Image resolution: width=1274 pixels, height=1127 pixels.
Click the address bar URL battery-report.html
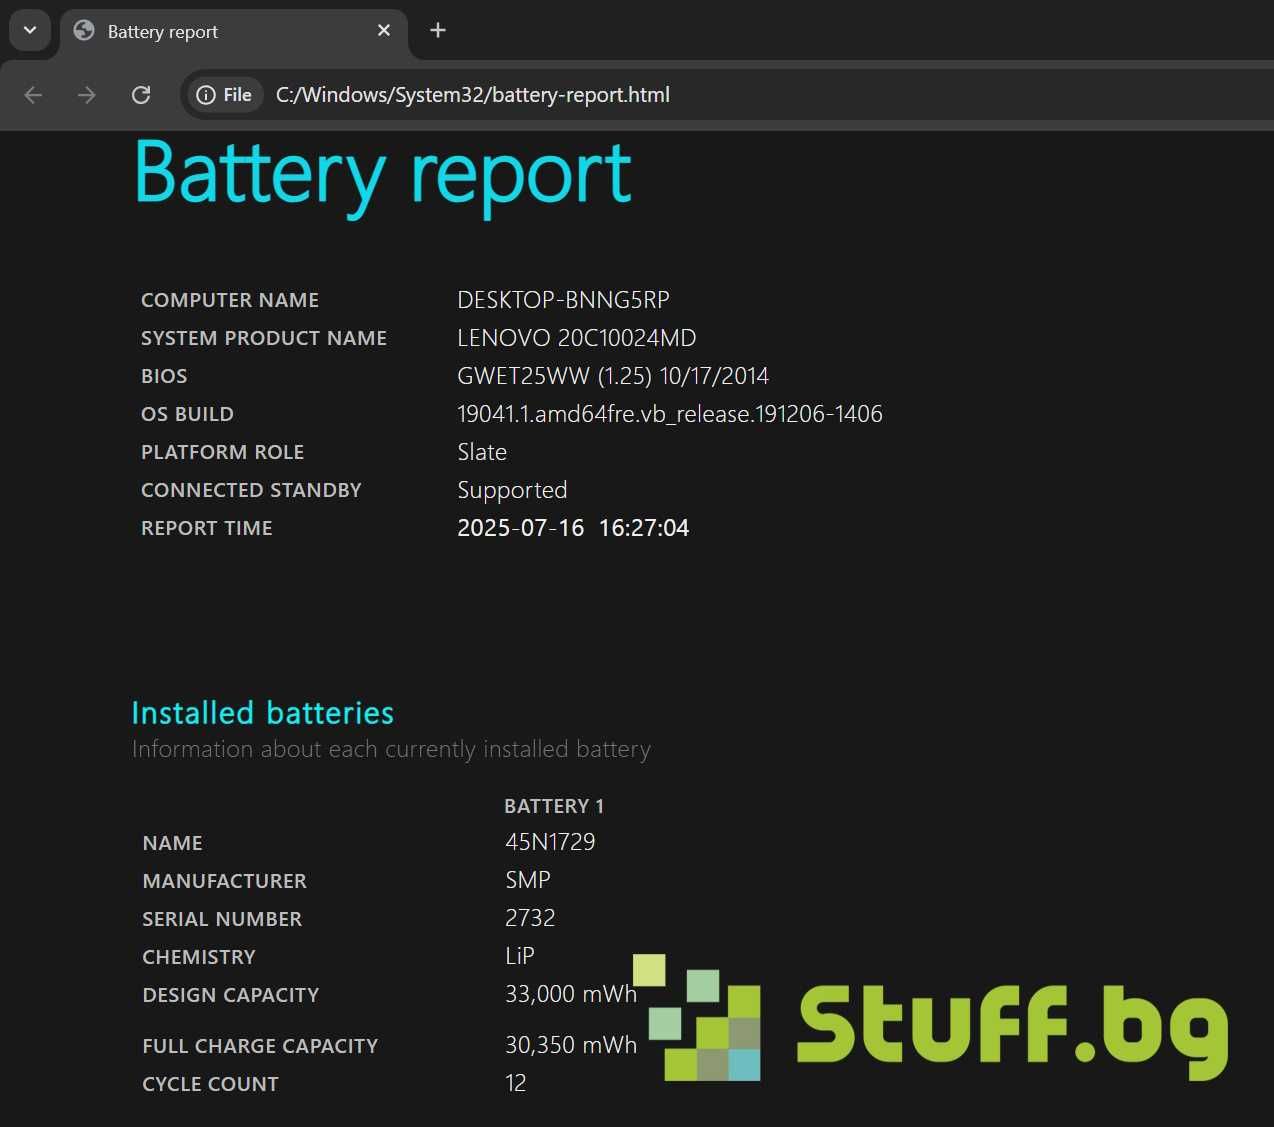[473, 95]
